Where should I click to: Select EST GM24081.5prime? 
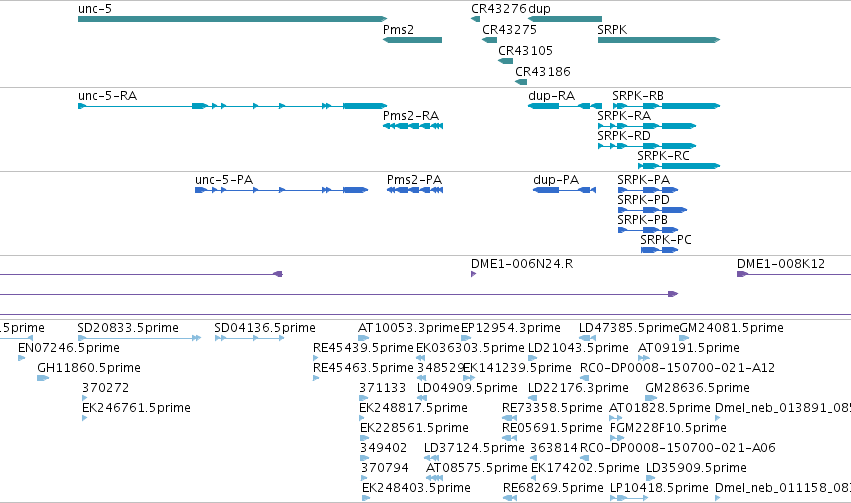coord(684,338)
